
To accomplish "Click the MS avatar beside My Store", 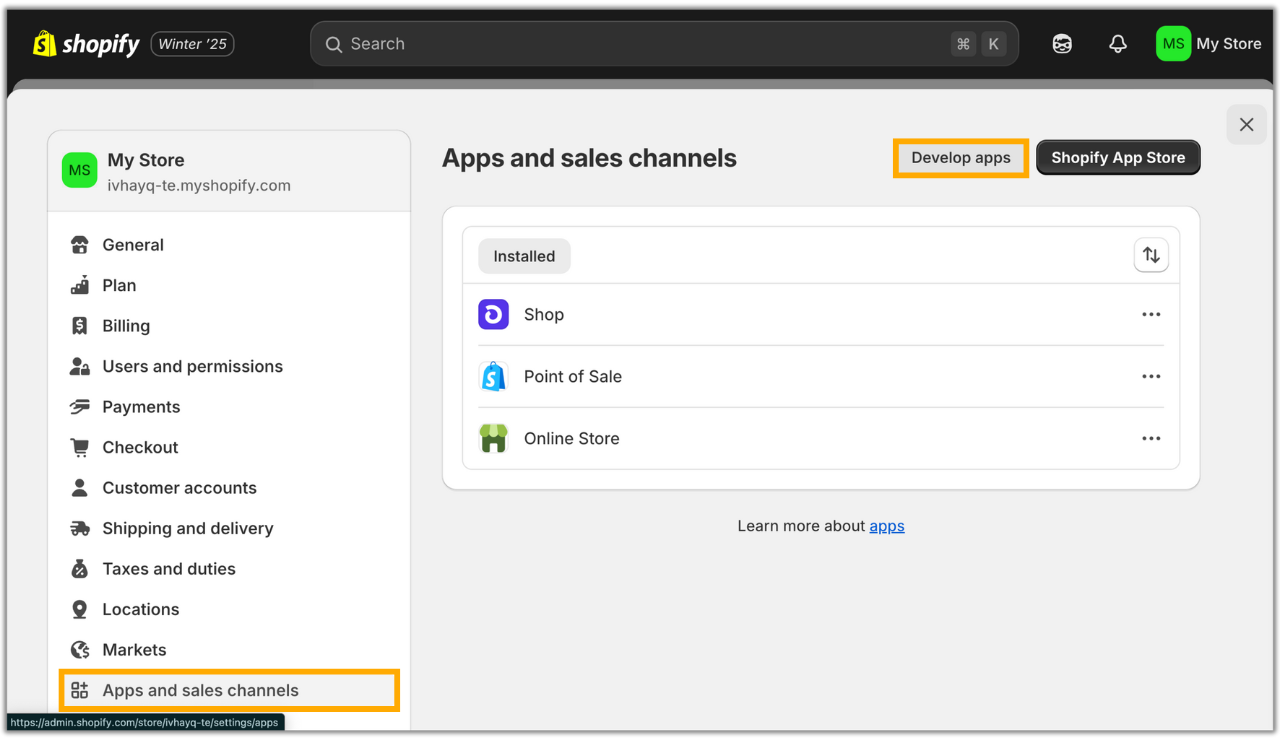I will [x=1173, y=44].
